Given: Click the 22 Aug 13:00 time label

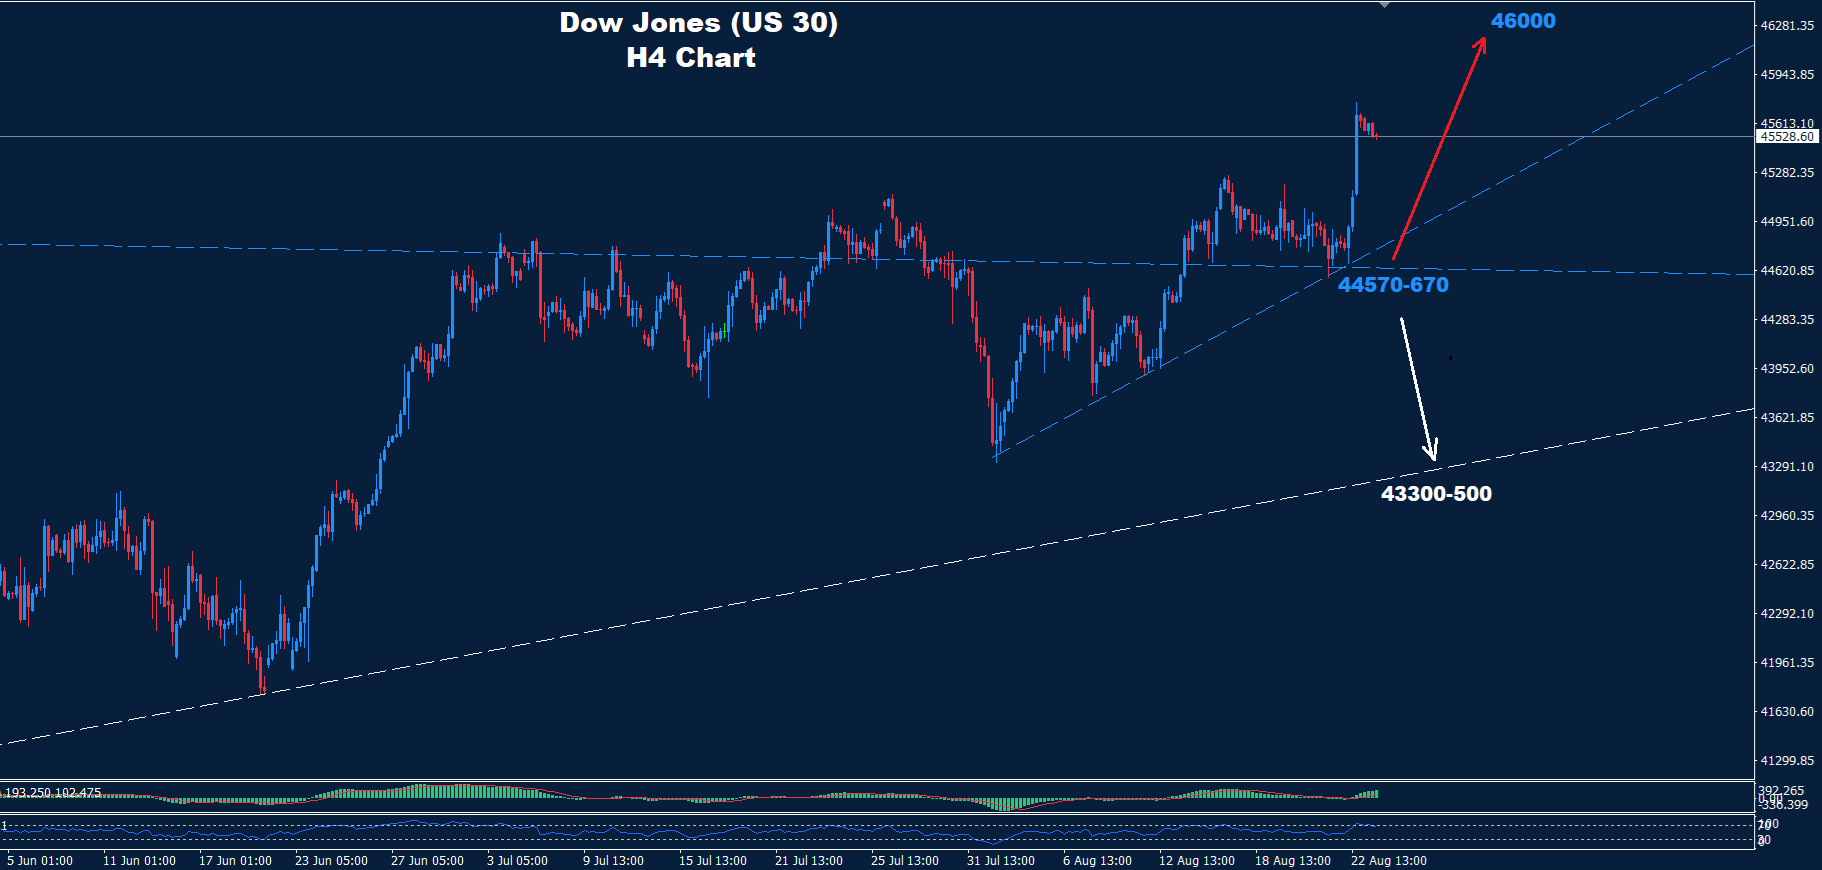Looking at the screenshot, I should [x=1388, y=861].
